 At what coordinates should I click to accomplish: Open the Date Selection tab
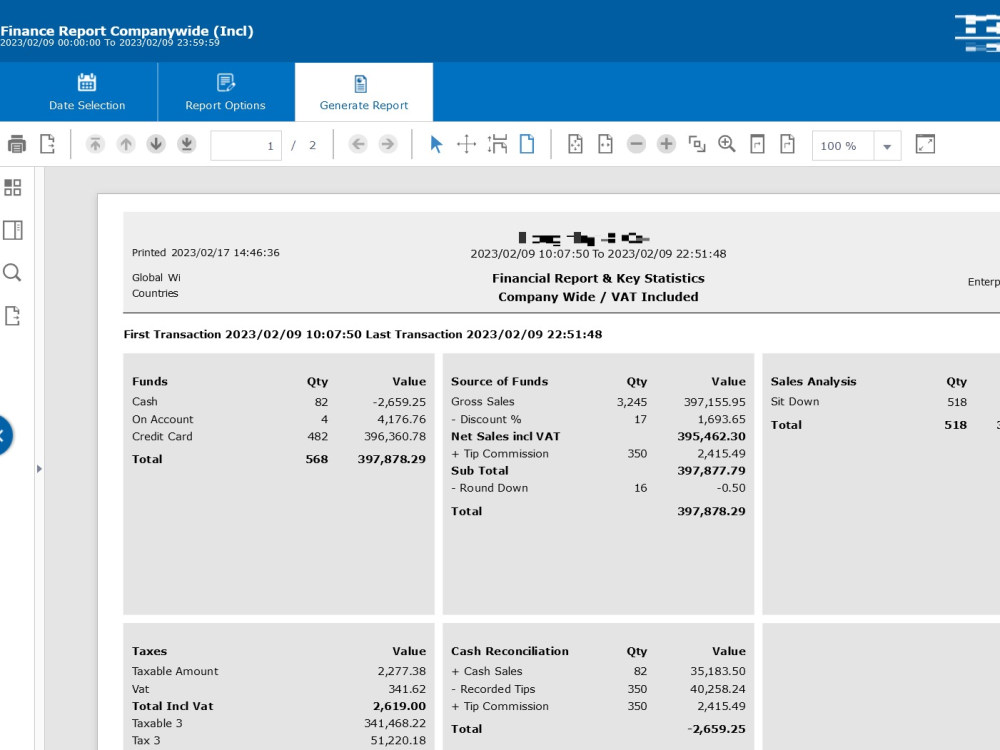87,92
